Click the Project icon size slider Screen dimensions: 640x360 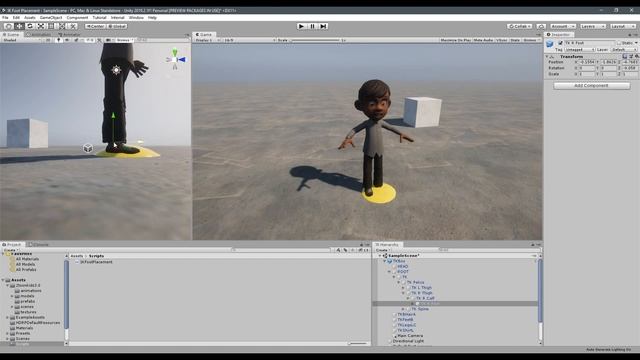click(x=358, y=344)
